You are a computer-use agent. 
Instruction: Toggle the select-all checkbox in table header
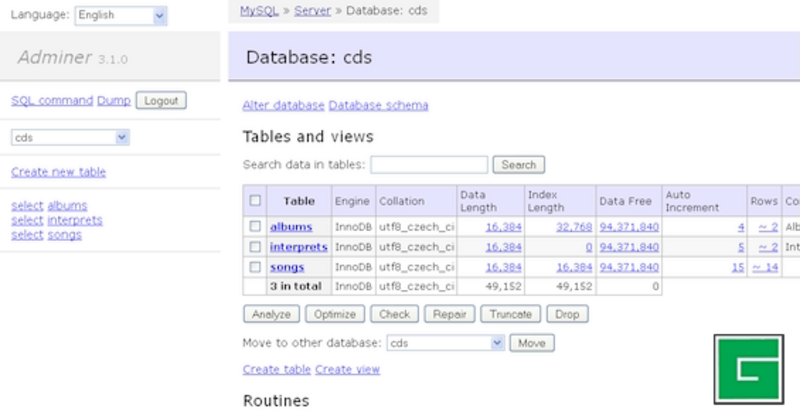point(255,200)
